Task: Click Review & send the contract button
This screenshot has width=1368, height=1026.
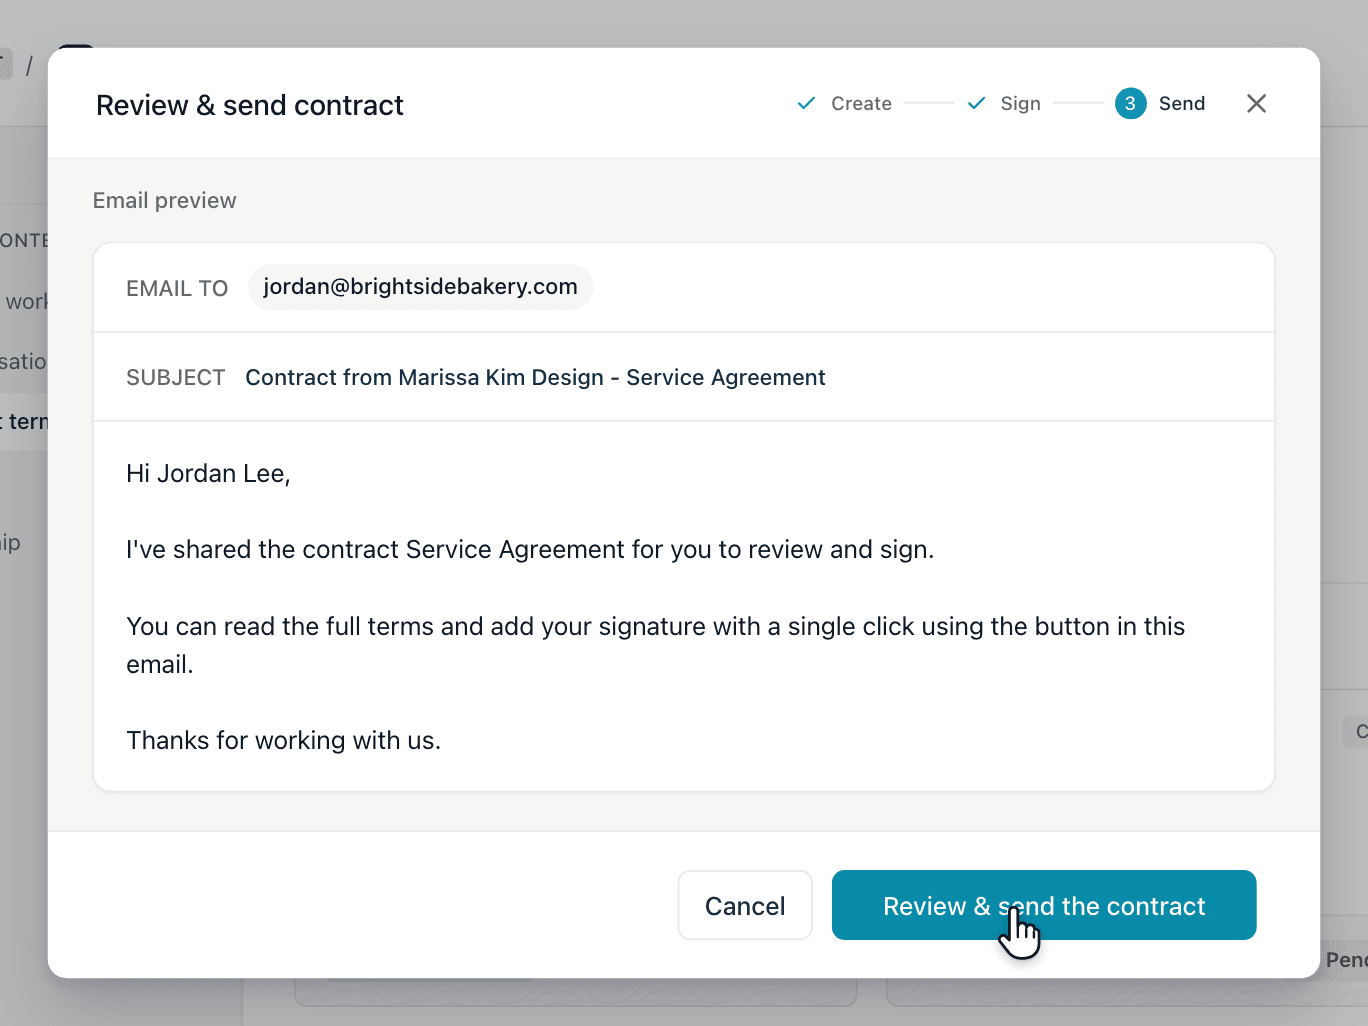Action: [1044, 905]
